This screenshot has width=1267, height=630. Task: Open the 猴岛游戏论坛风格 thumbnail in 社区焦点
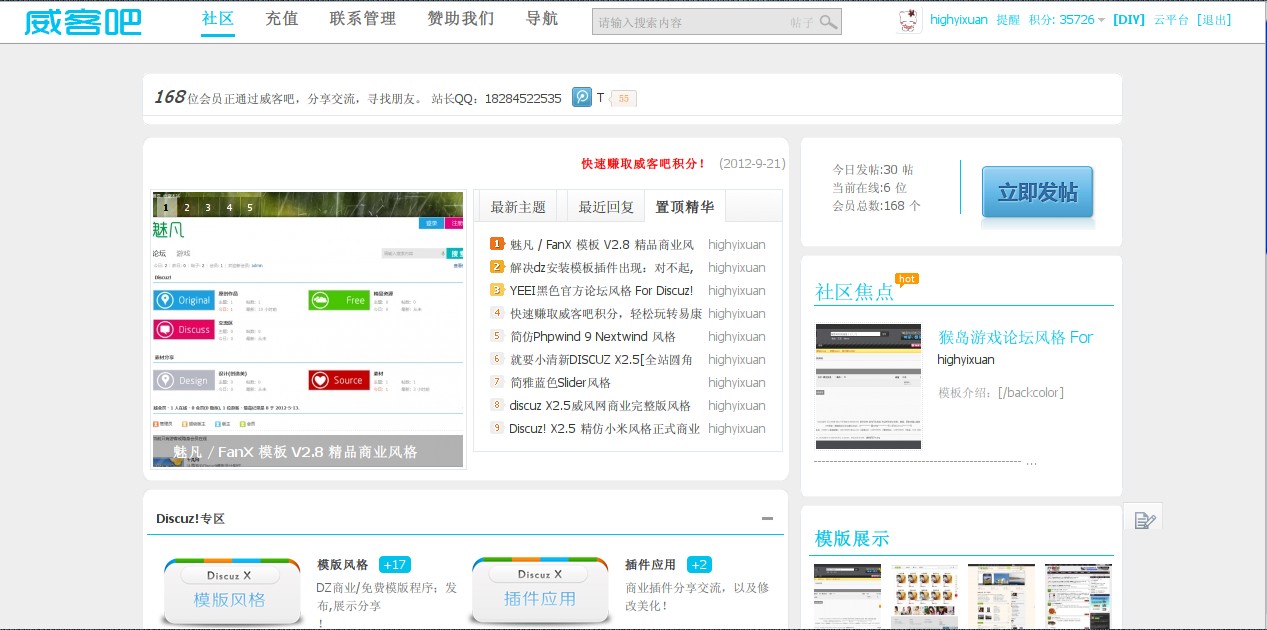coord(868,386)
